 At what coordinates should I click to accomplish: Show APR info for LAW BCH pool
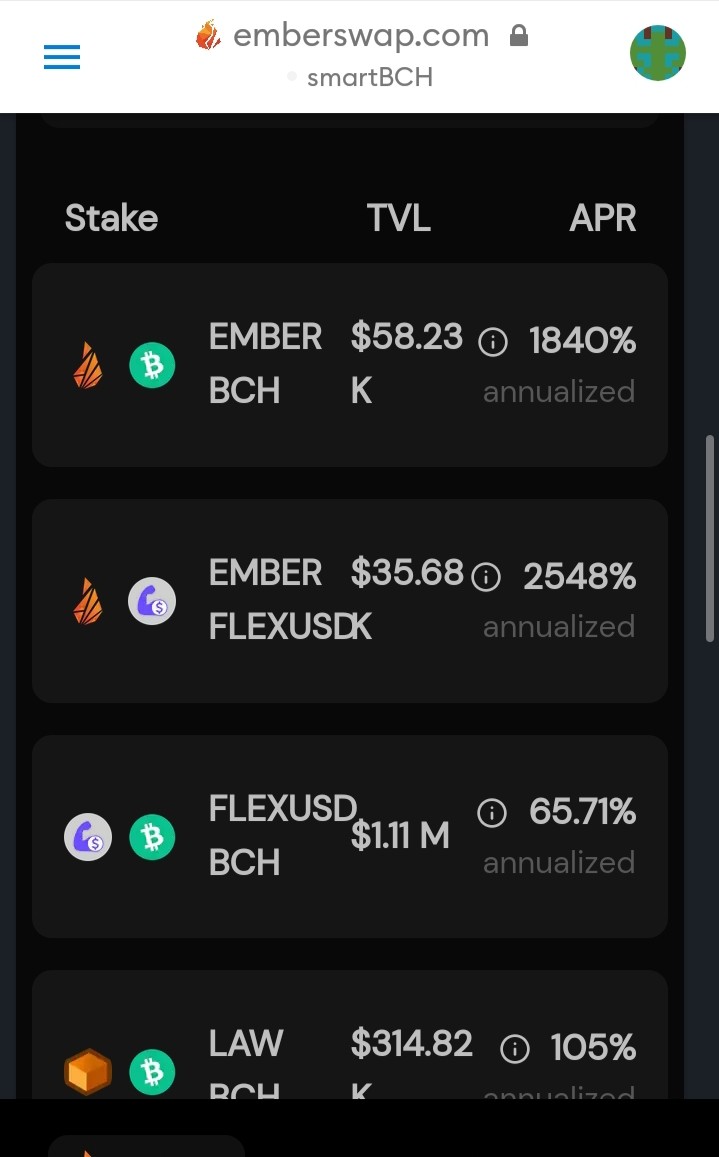(x=515, y=1049)
